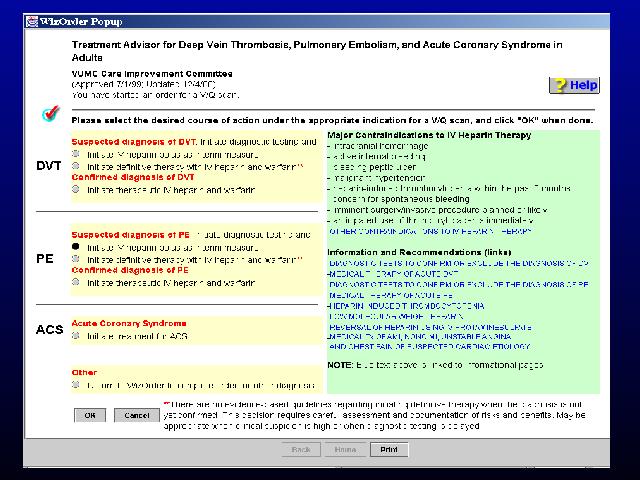This screenshot has height=480, width=640.
Task: Select therapeutic IV heparin and warfarin for confirmed DVT
Action: point(76,189)
